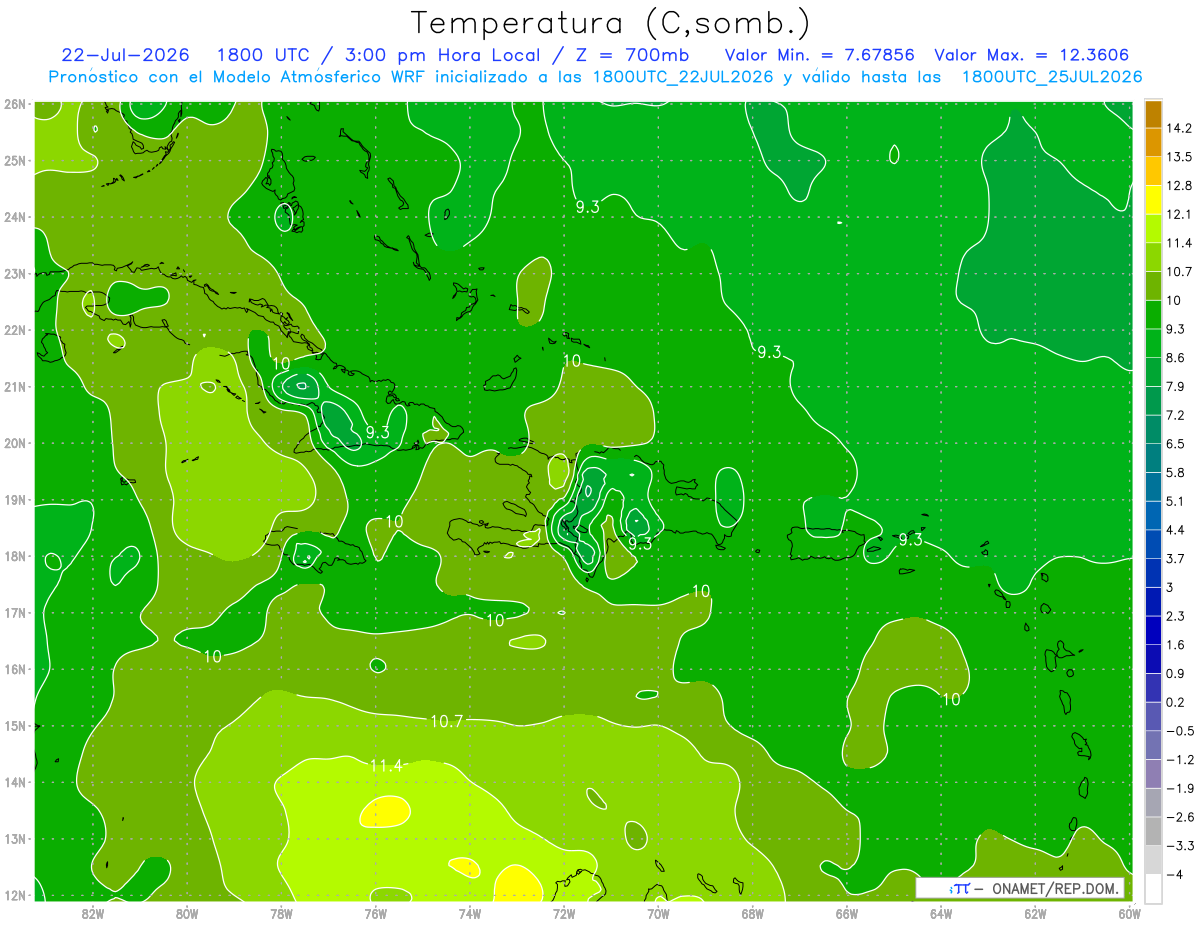Click the dark orange swatch above 14.2
This screenshot has width=1200, height=927.
pyautogui.click(x=1153, y=114)
